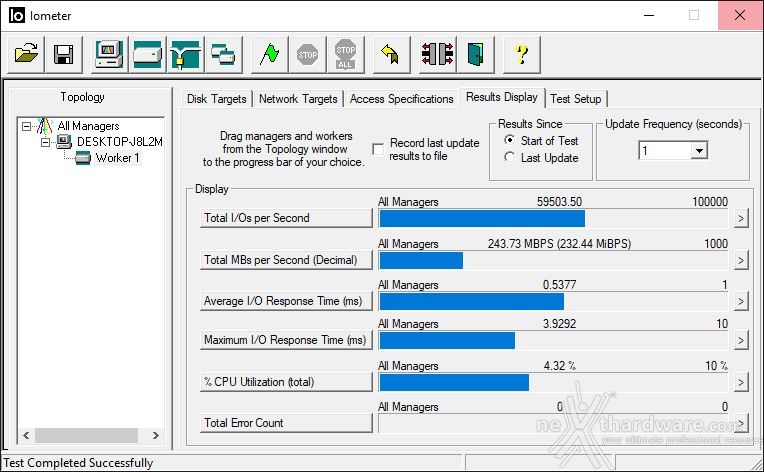Open details arrow for CPU Utilization
The width and height of the screenshot is (764, 472).
741,382
